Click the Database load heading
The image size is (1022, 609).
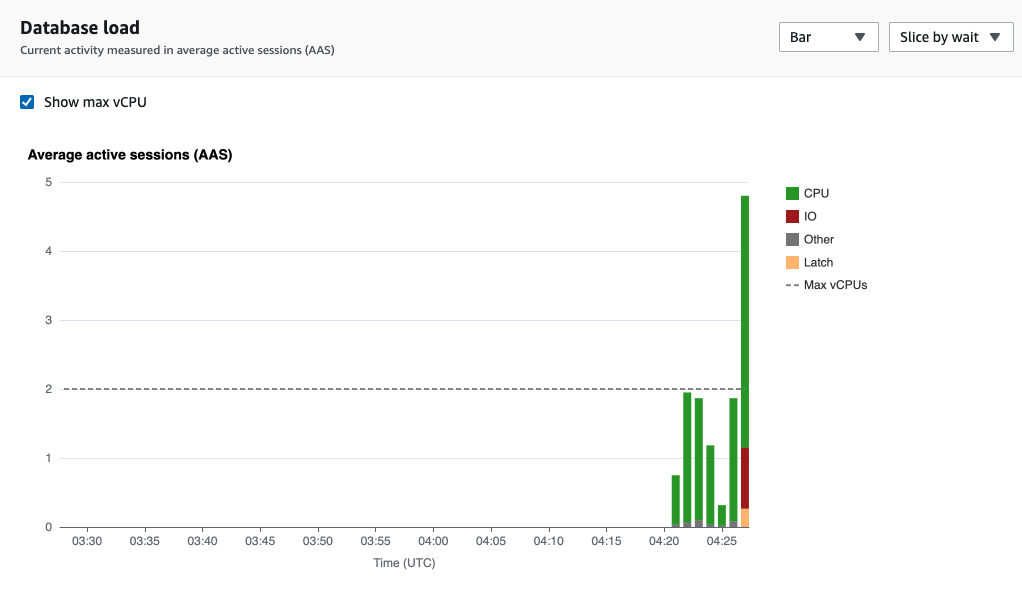coord(80,27)
